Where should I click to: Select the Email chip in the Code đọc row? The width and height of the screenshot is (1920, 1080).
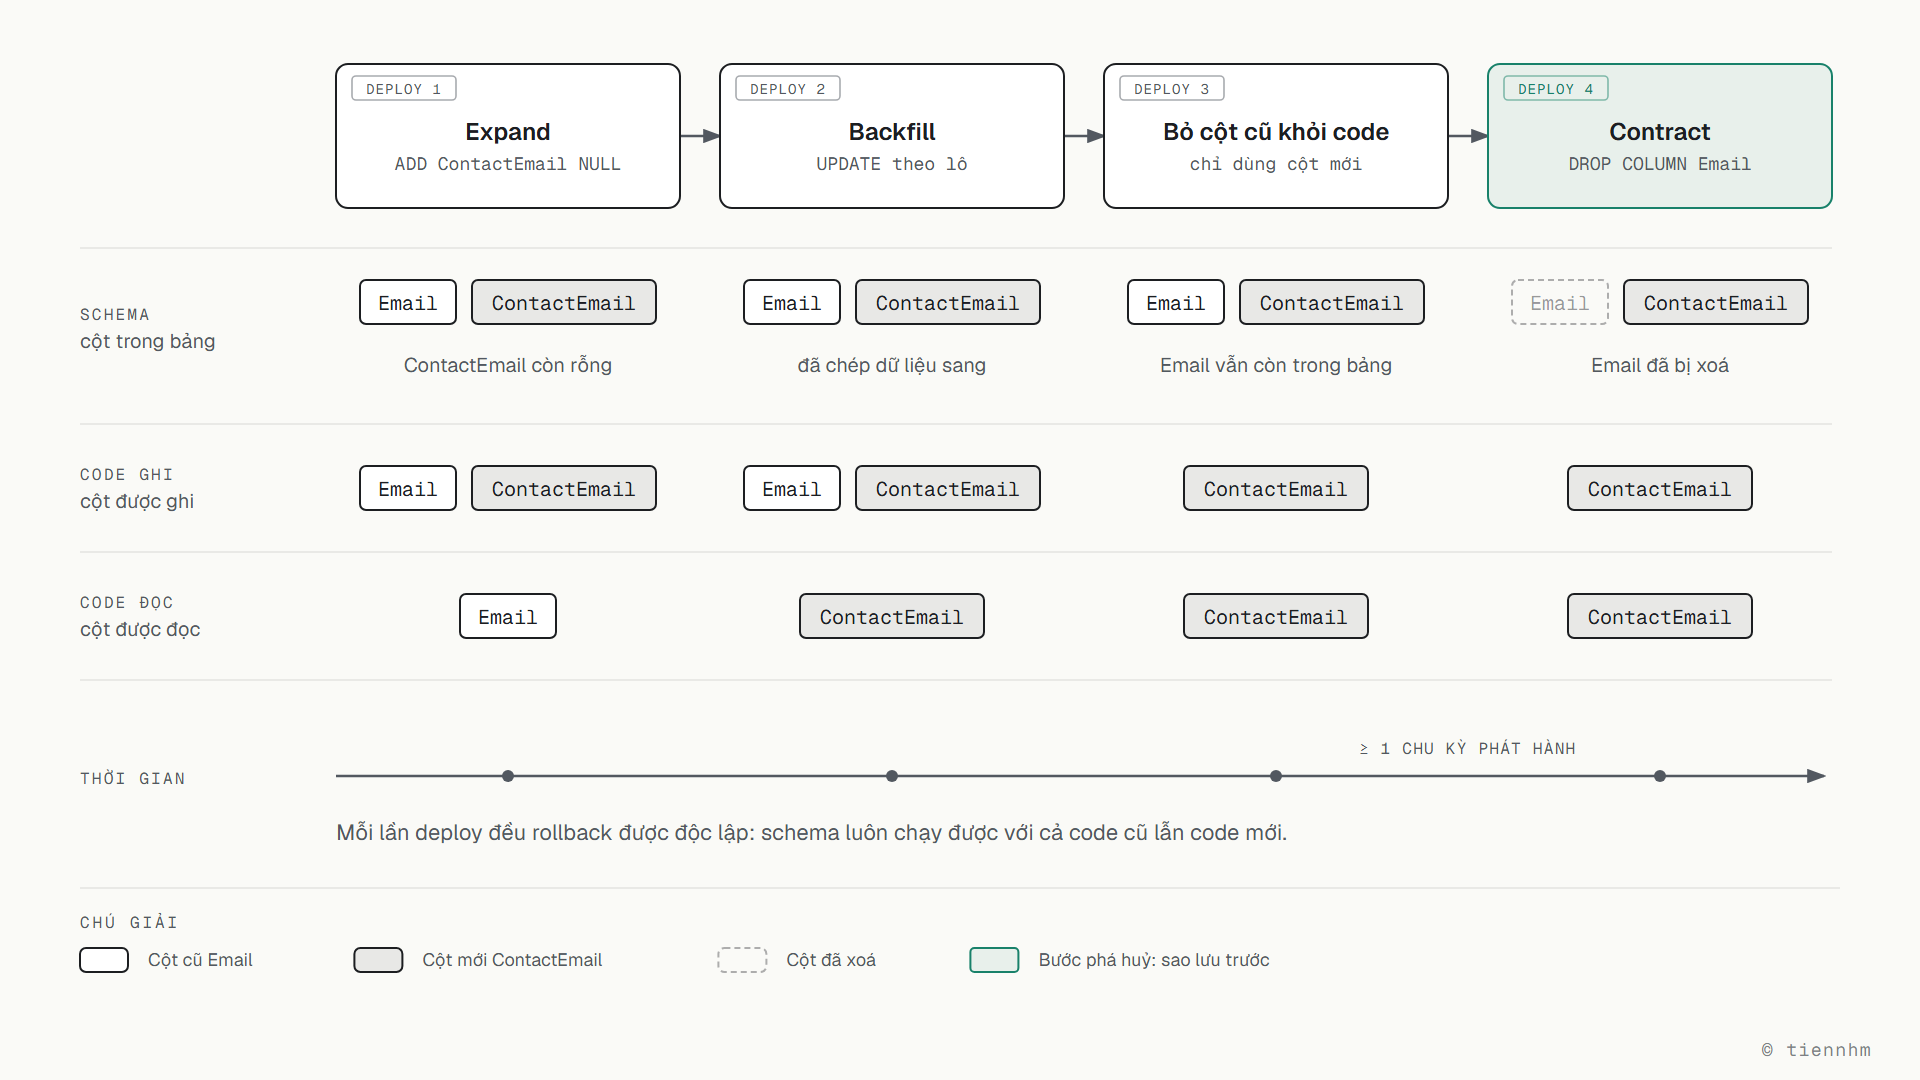(508, 616)
